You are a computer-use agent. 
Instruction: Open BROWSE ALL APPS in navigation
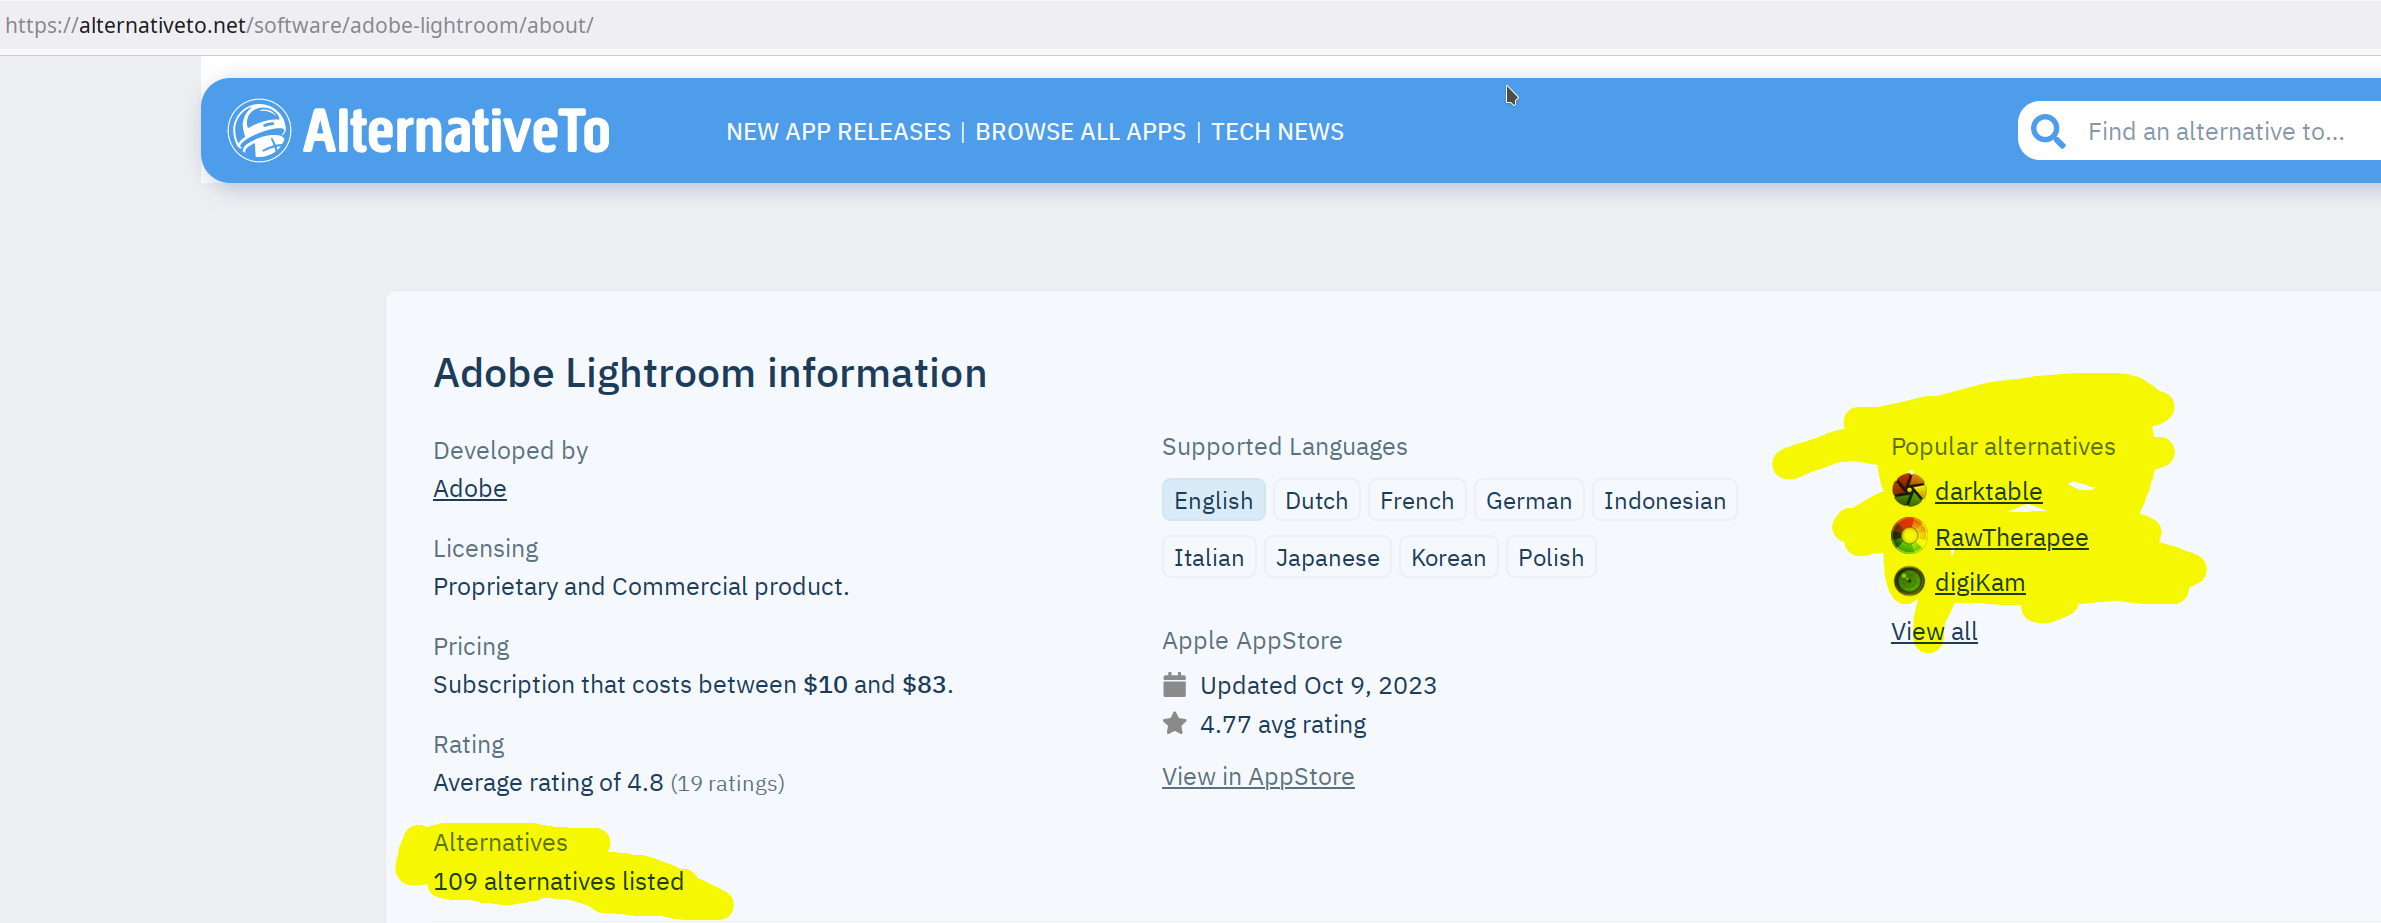[x=1080, y=132]
